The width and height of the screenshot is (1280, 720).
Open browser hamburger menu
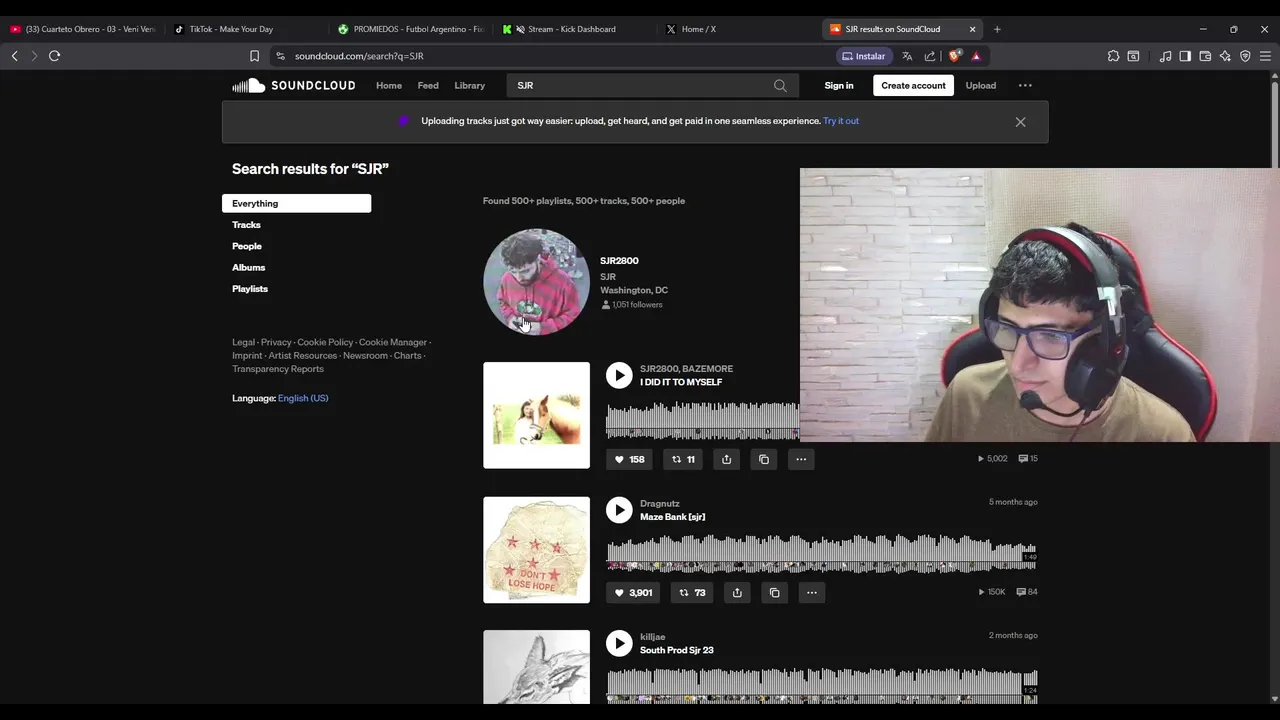(x=1265, y=56)
